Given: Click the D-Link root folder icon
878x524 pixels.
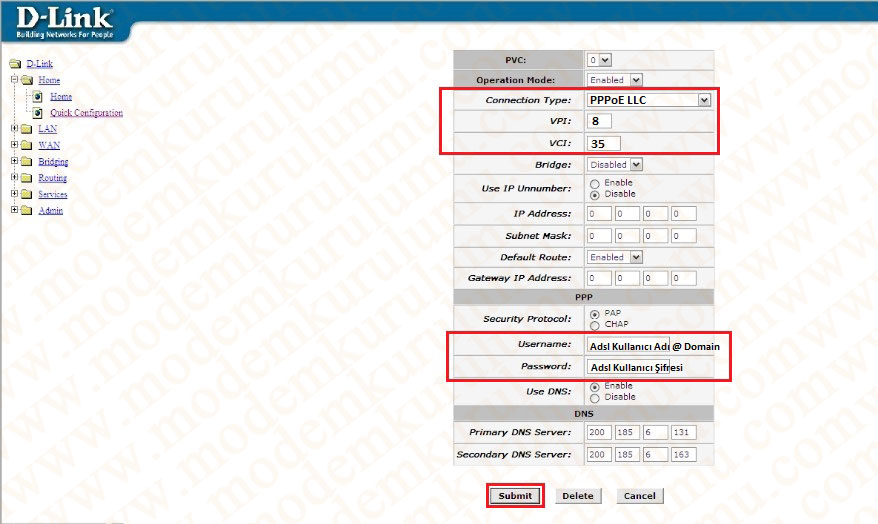Looking at the screenshot, I should click(15, 64).
